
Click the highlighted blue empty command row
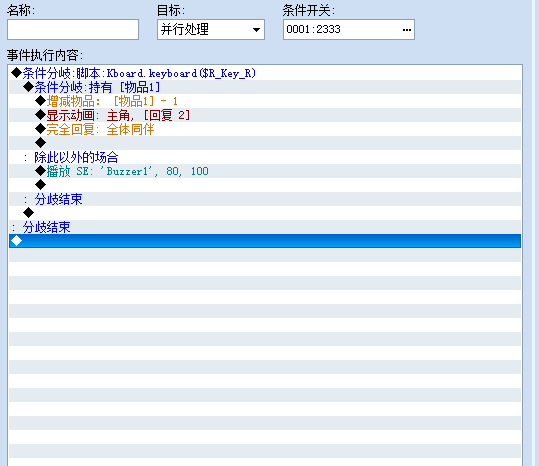click(265, 241)
